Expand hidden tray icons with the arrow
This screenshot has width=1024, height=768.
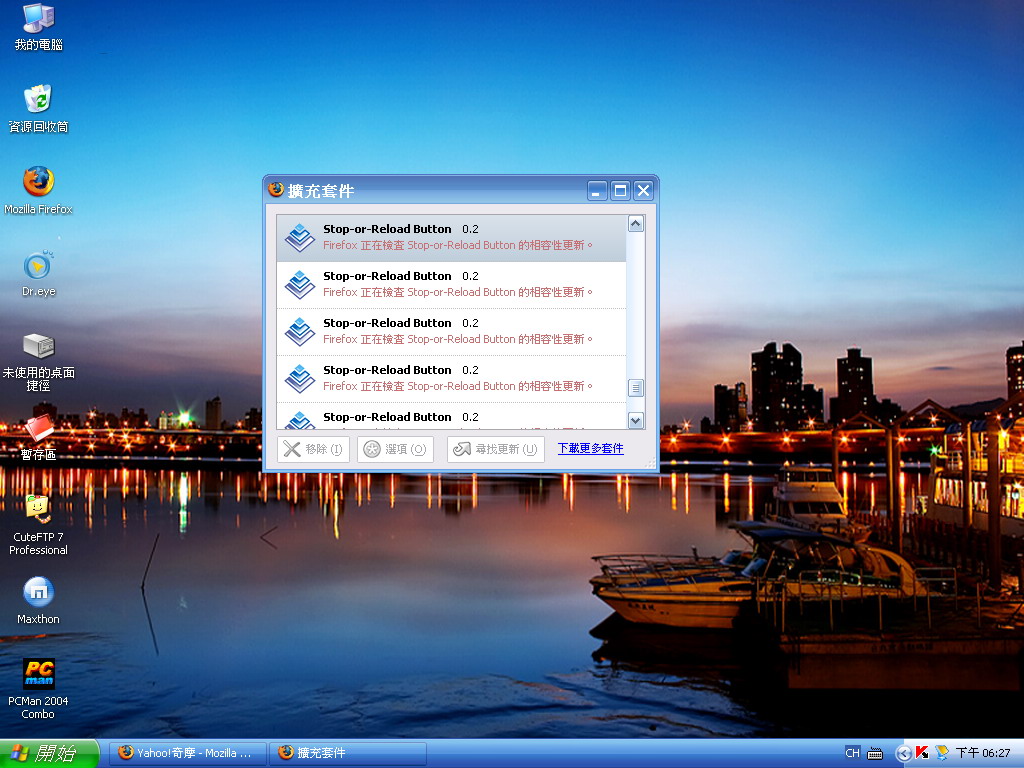pos(904,754)
